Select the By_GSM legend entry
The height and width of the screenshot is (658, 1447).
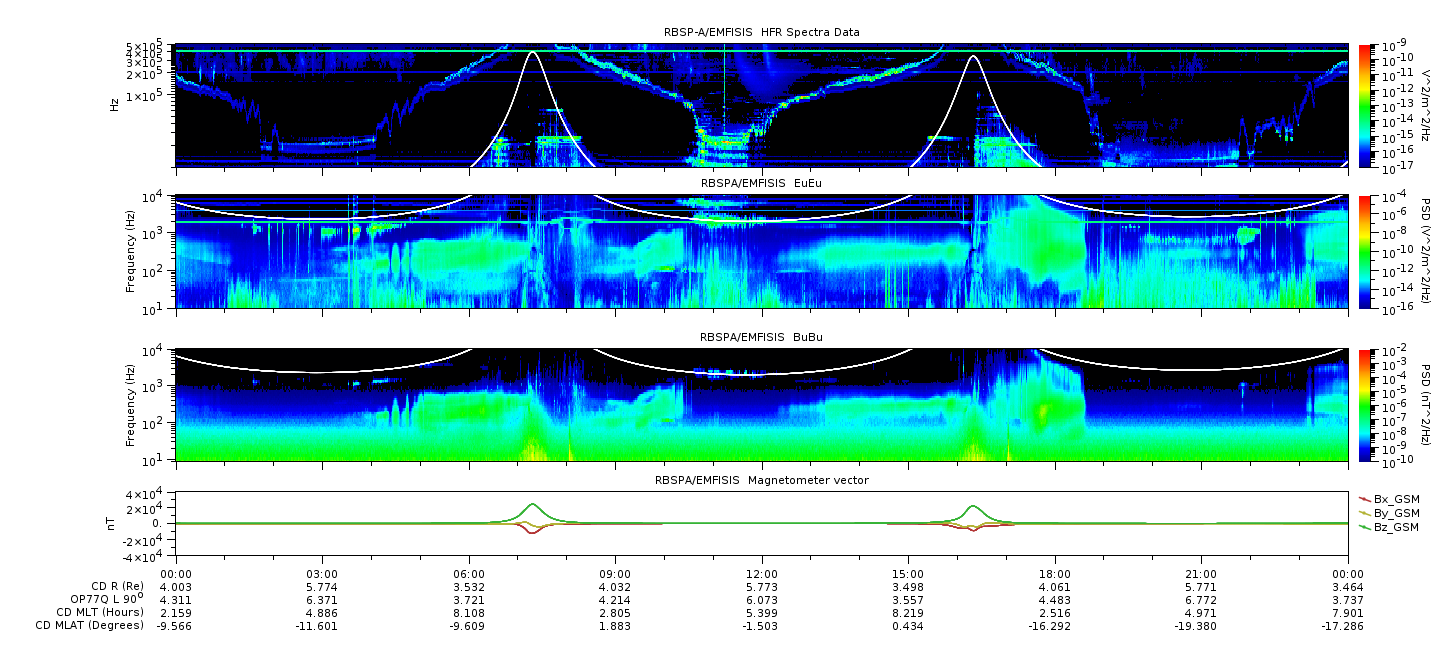1389,512
